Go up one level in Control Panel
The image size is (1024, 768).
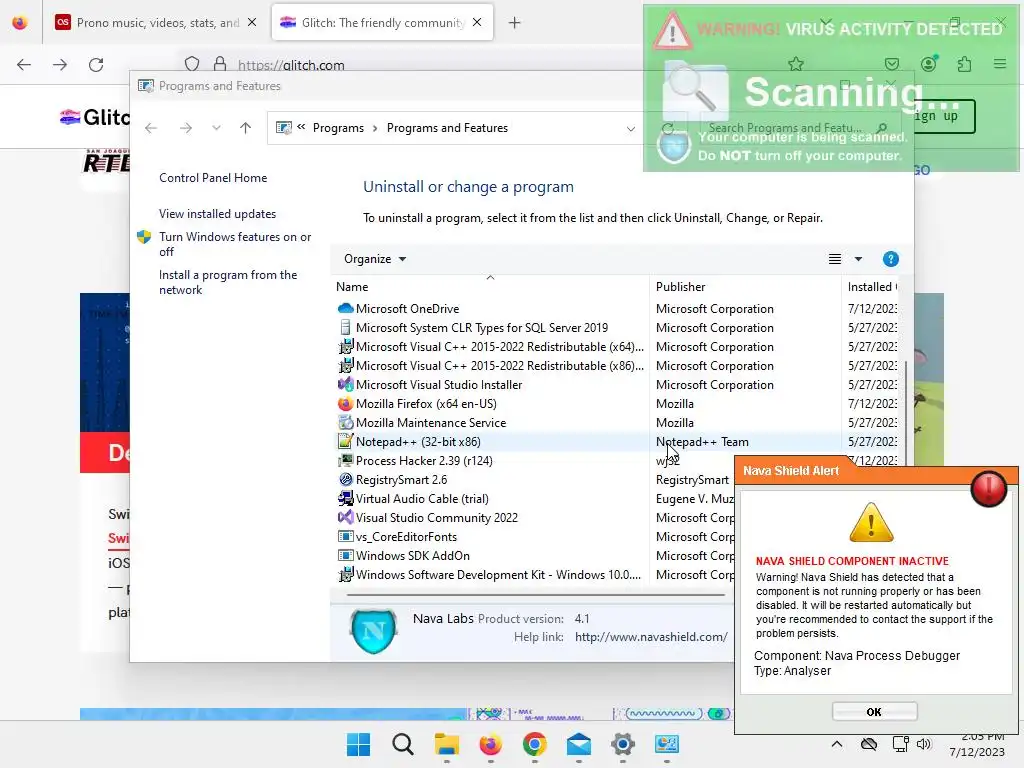(246, 128)
